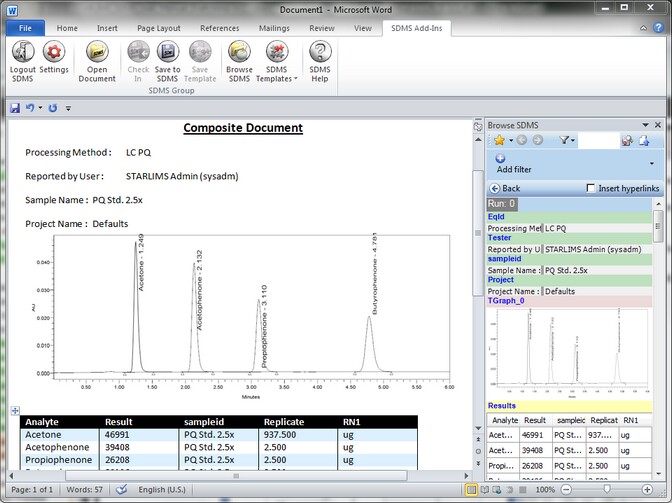Viewport: 672px width, 503px height.
Task: Select Full Screen Reading view icon
Action: click(x=485, y=489)
